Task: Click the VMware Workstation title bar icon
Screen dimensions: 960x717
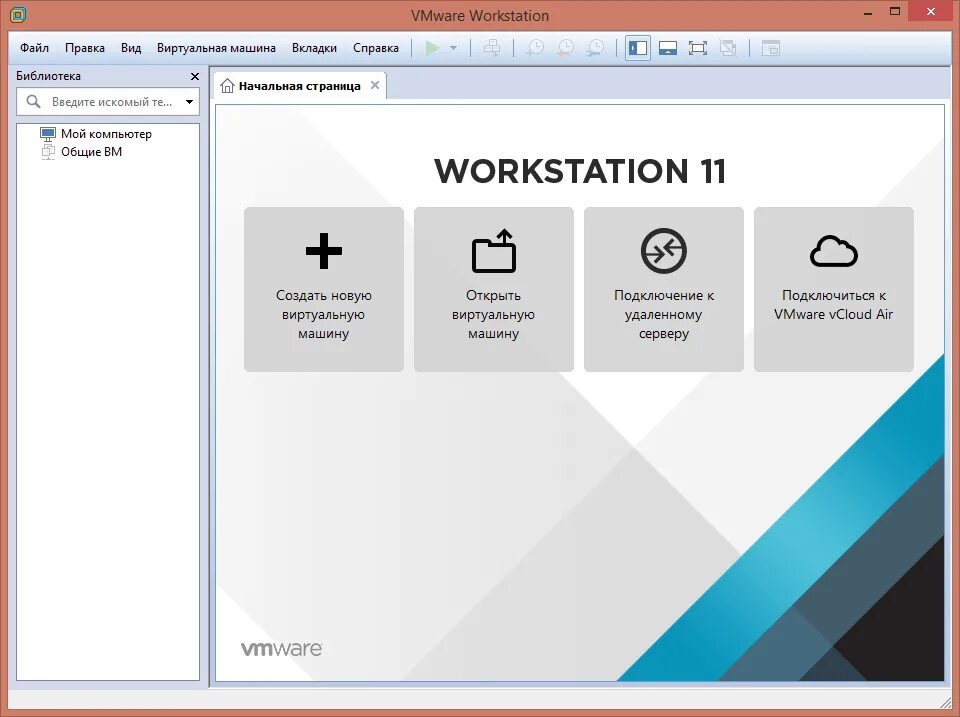Action: pos(18,15)
